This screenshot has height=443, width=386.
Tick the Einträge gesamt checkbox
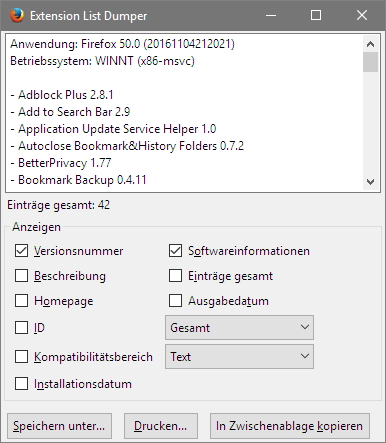175,276
